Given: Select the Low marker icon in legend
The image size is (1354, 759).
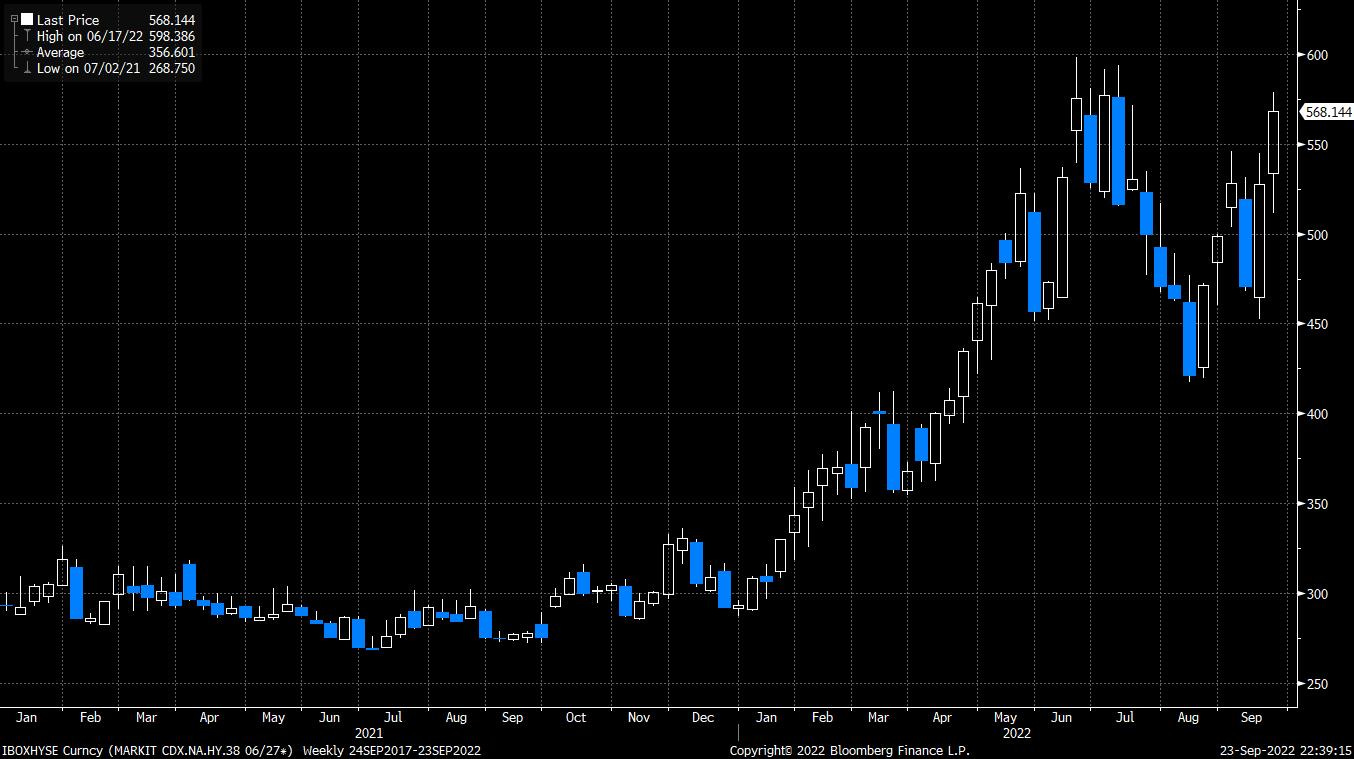Looking at the screenshot, I should pyautogui.click(x=26, y=68).
